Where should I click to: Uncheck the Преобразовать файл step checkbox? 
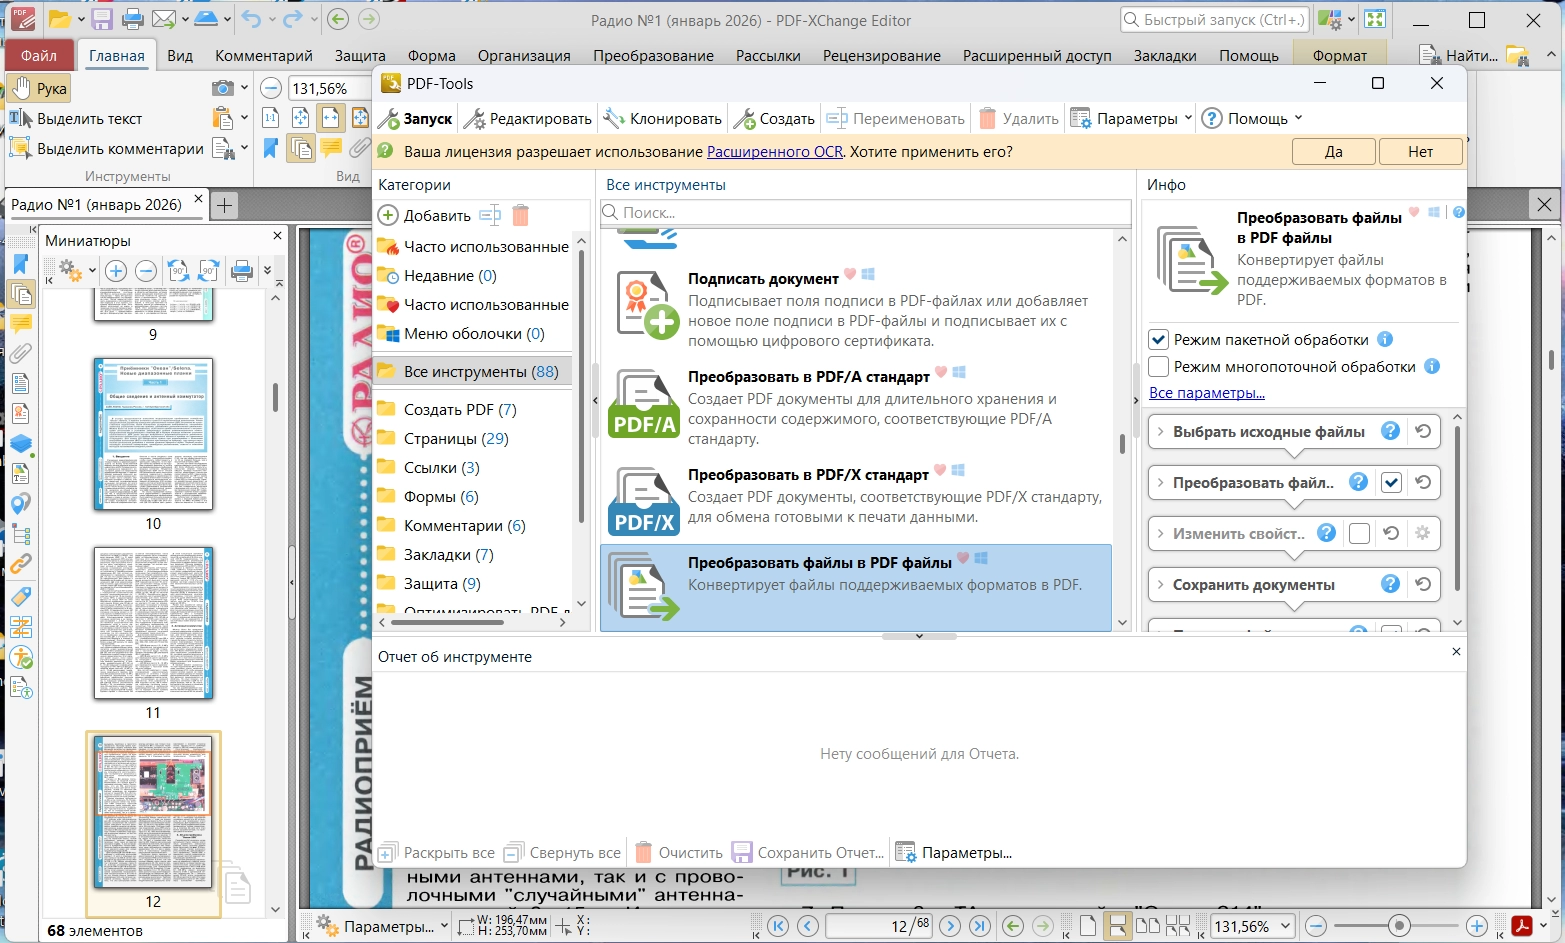click(1391, 483)
